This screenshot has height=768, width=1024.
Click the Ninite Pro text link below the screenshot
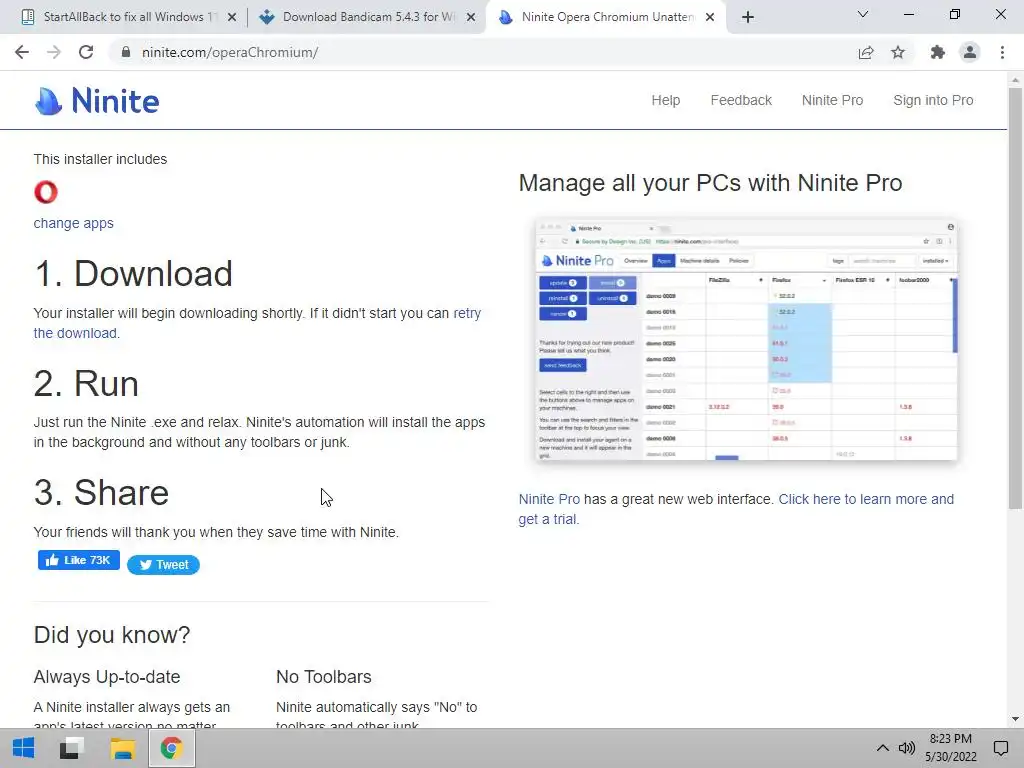tap(549, 500)
